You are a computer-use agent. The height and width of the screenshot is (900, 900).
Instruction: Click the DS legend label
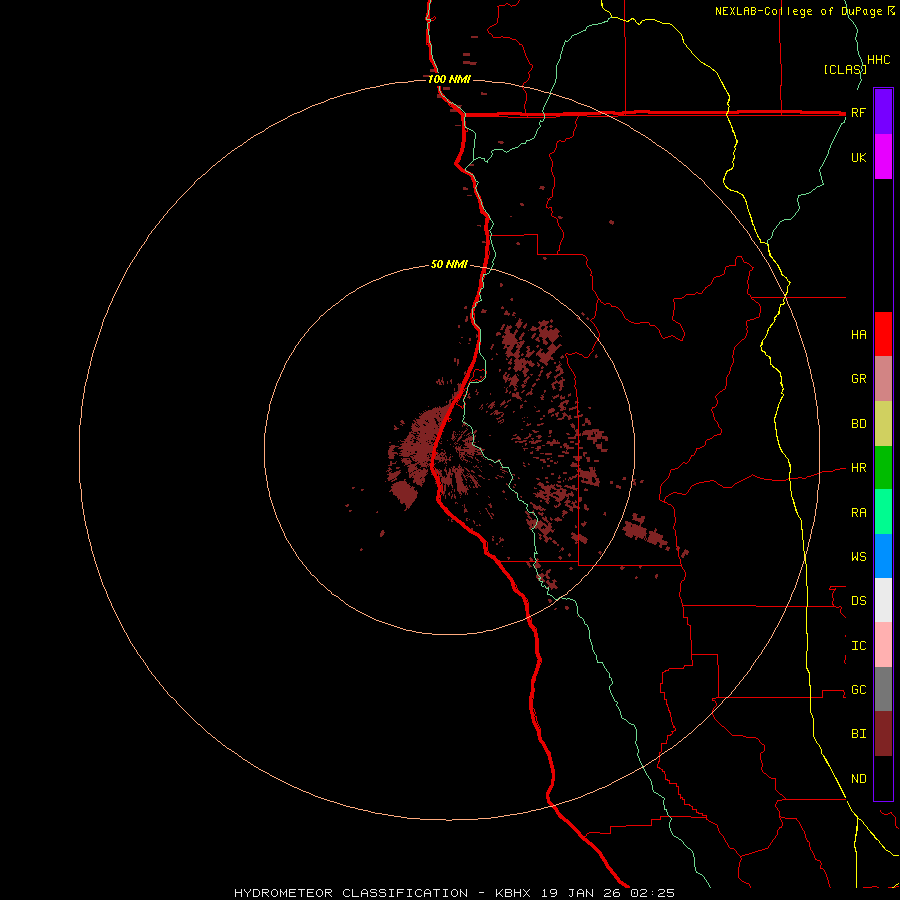tap(858, 601)
